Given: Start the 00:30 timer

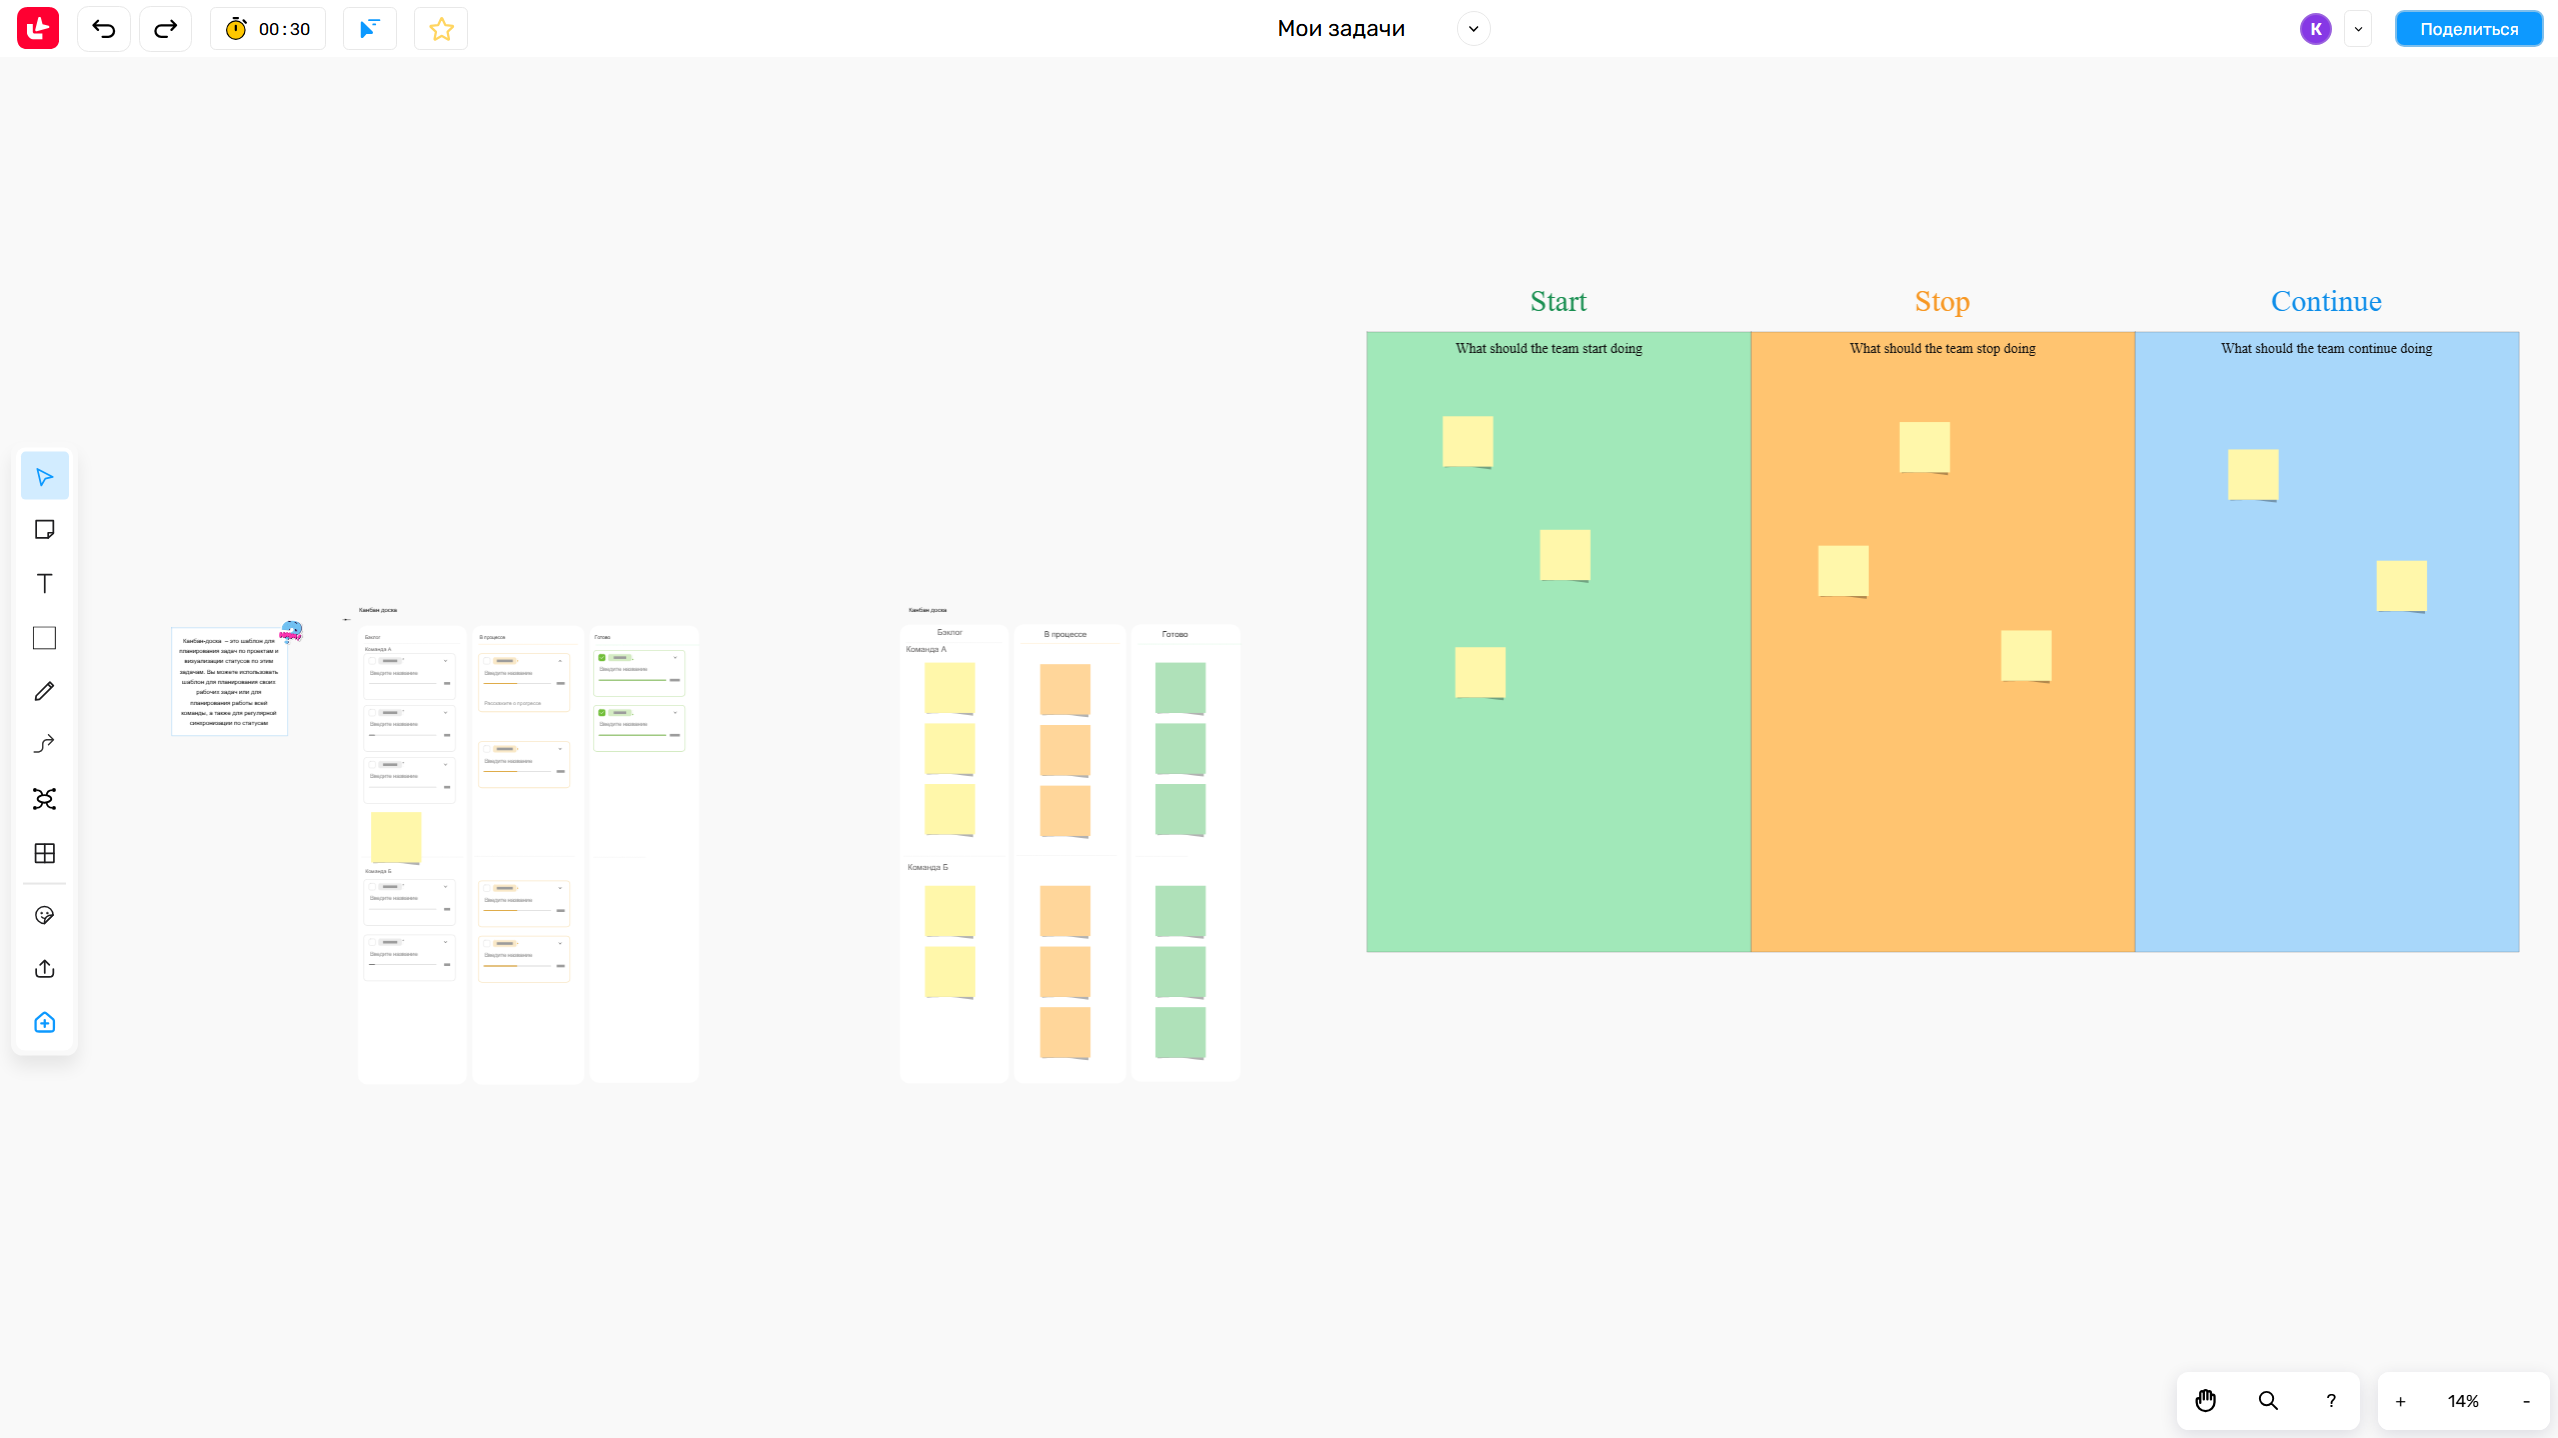Looking at the screenshot, I should click(267, 29).
